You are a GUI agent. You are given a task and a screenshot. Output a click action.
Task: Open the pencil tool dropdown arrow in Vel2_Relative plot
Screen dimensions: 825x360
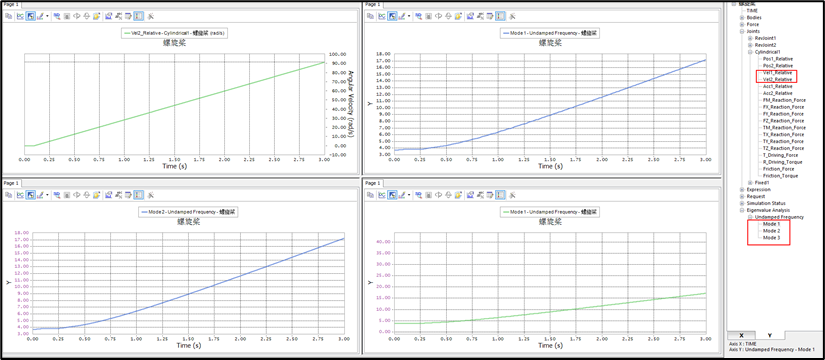click(47, 16)
